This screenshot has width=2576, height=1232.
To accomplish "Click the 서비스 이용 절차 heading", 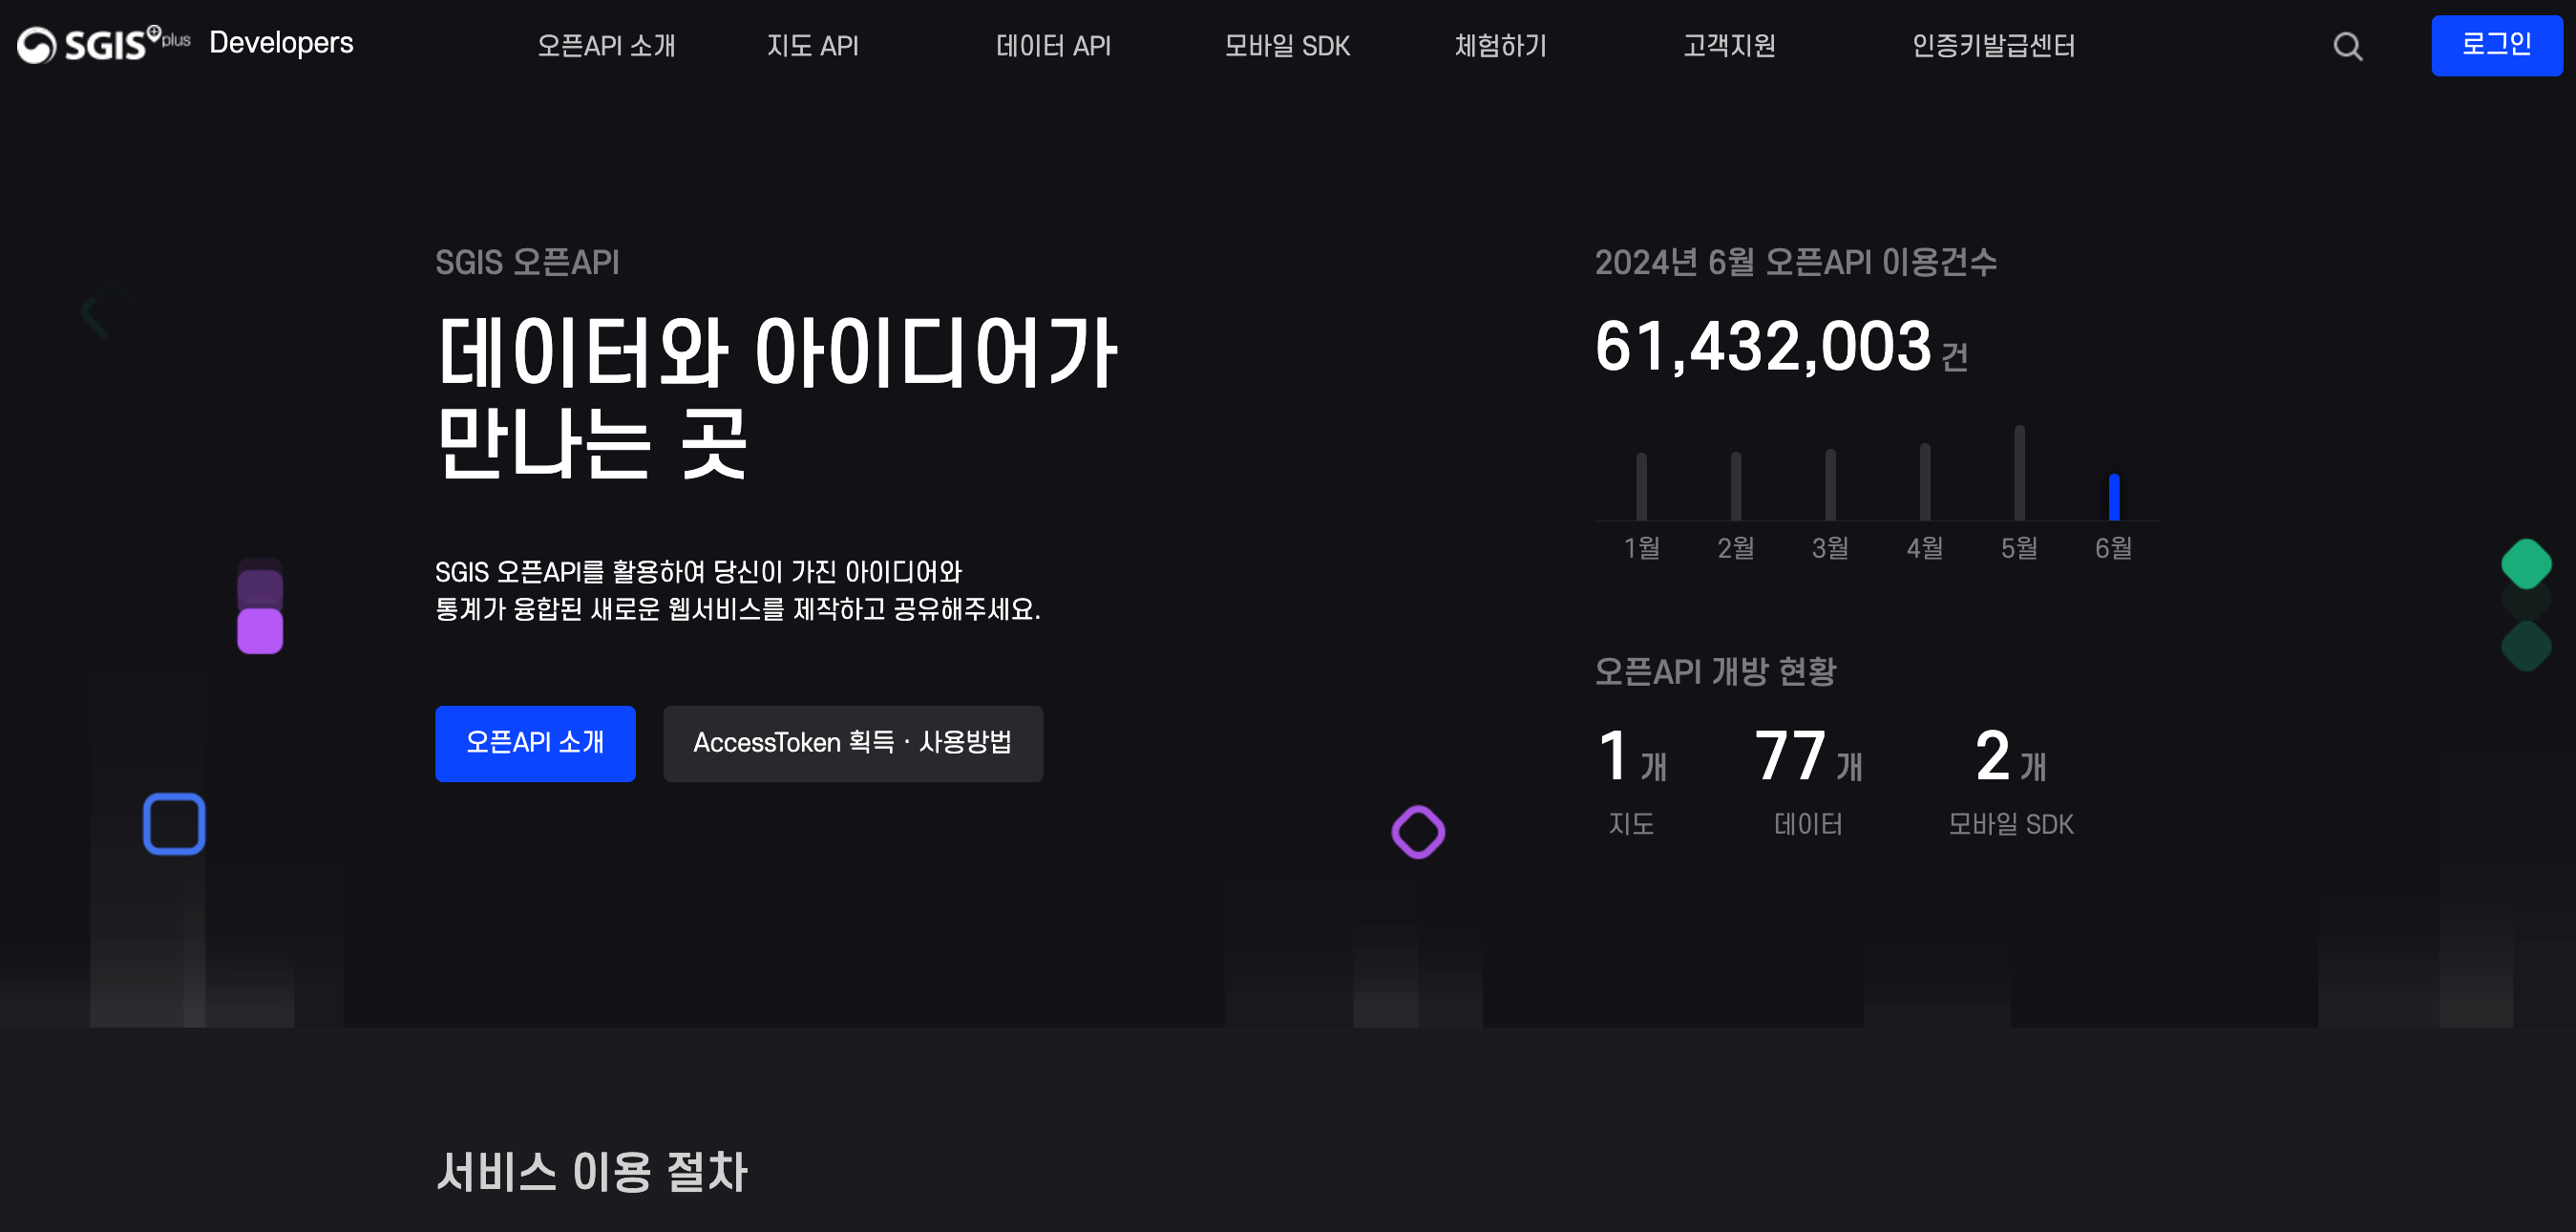I will [x=592, y=1171].
